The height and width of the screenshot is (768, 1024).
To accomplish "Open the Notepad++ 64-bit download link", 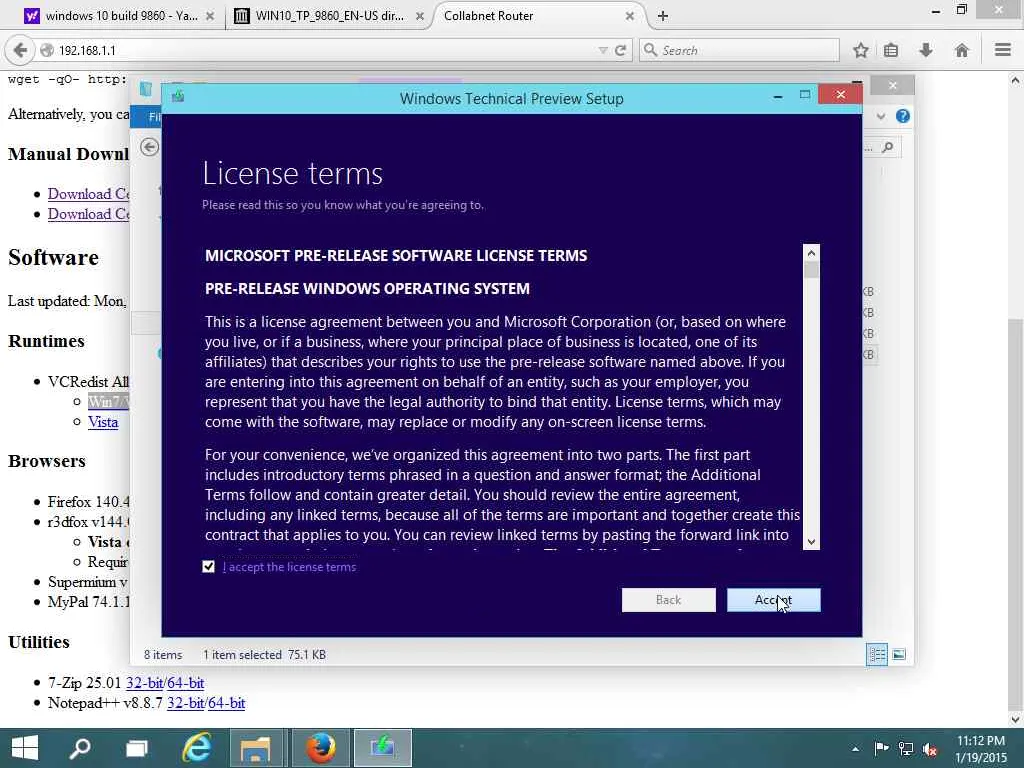I will (227, 703).
